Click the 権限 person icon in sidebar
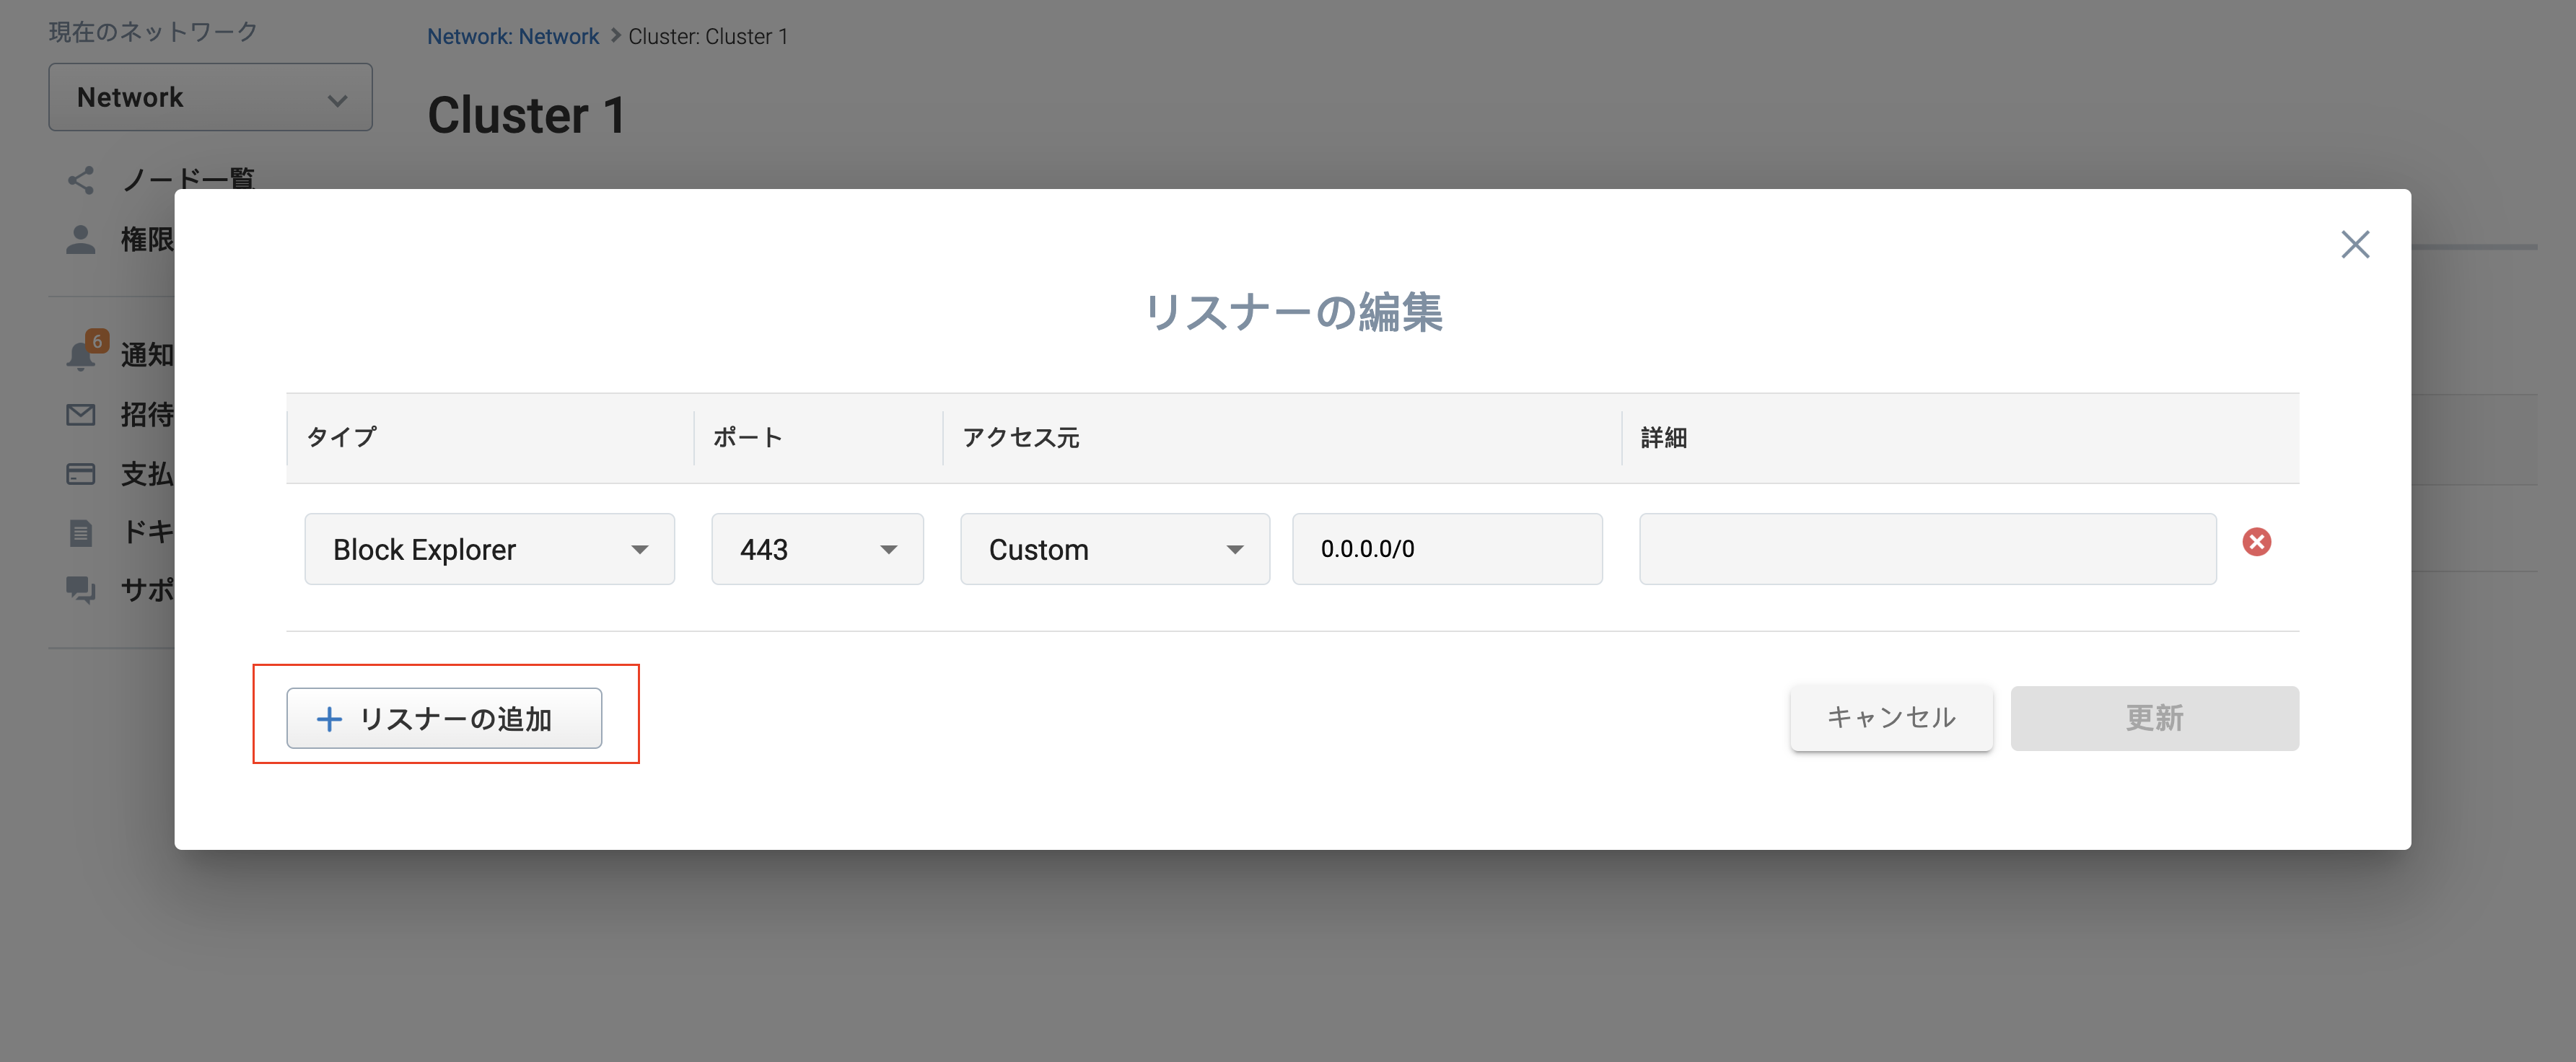Image resolution: width=2576 pixels, height=1062 pixels. [81, 239]
